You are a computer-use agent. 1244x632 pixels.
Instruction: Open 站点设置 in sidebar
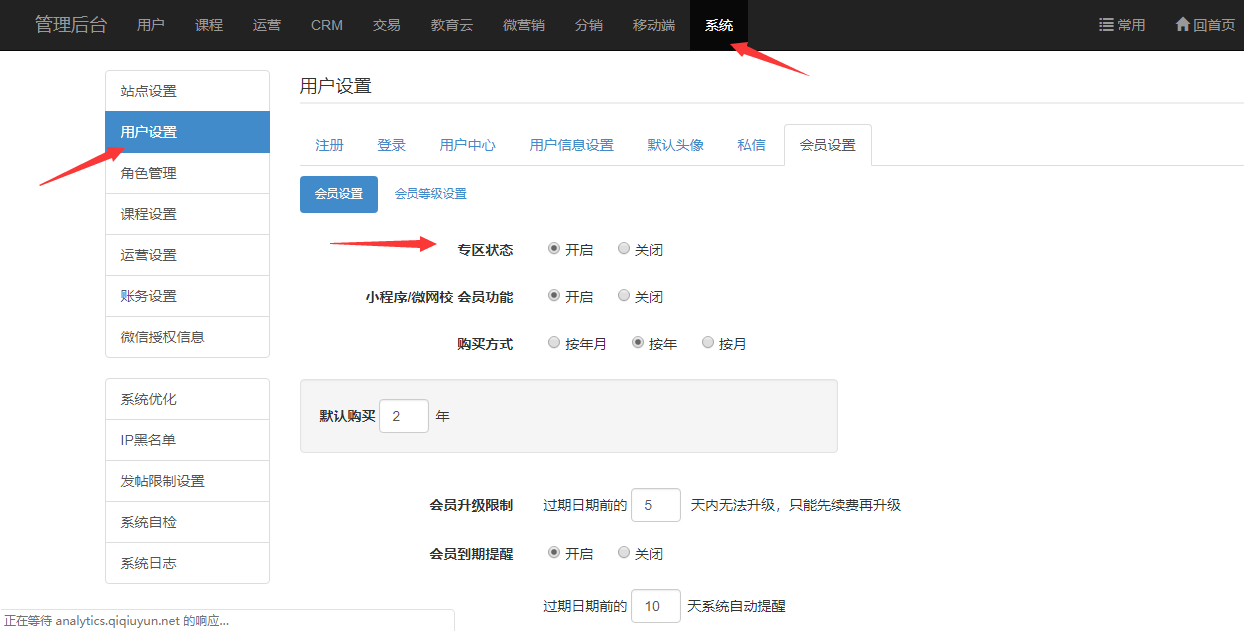click(x=187, y=91)
